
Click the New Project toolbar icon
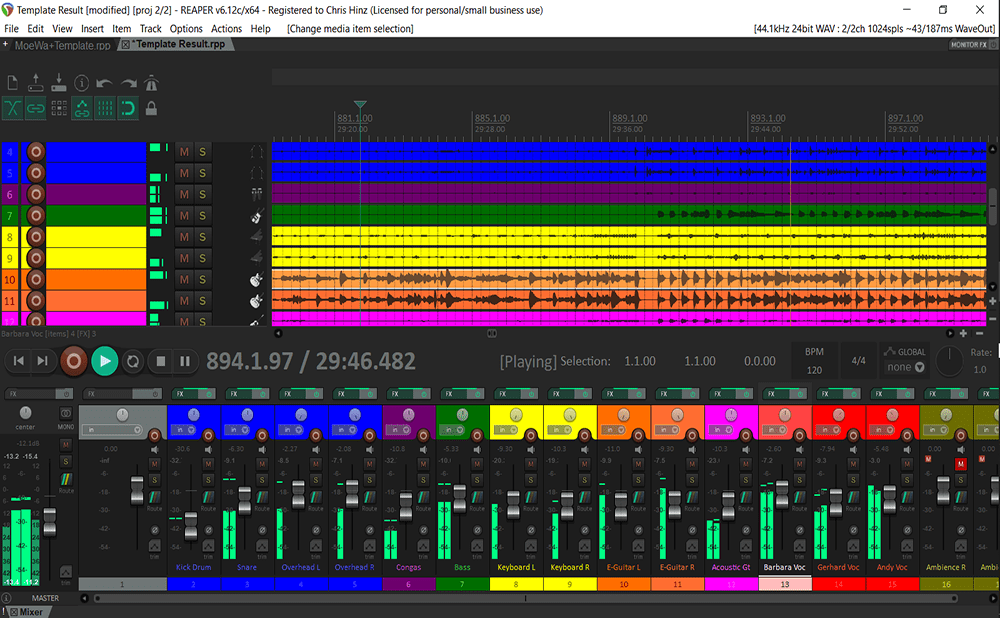point(13,83)
